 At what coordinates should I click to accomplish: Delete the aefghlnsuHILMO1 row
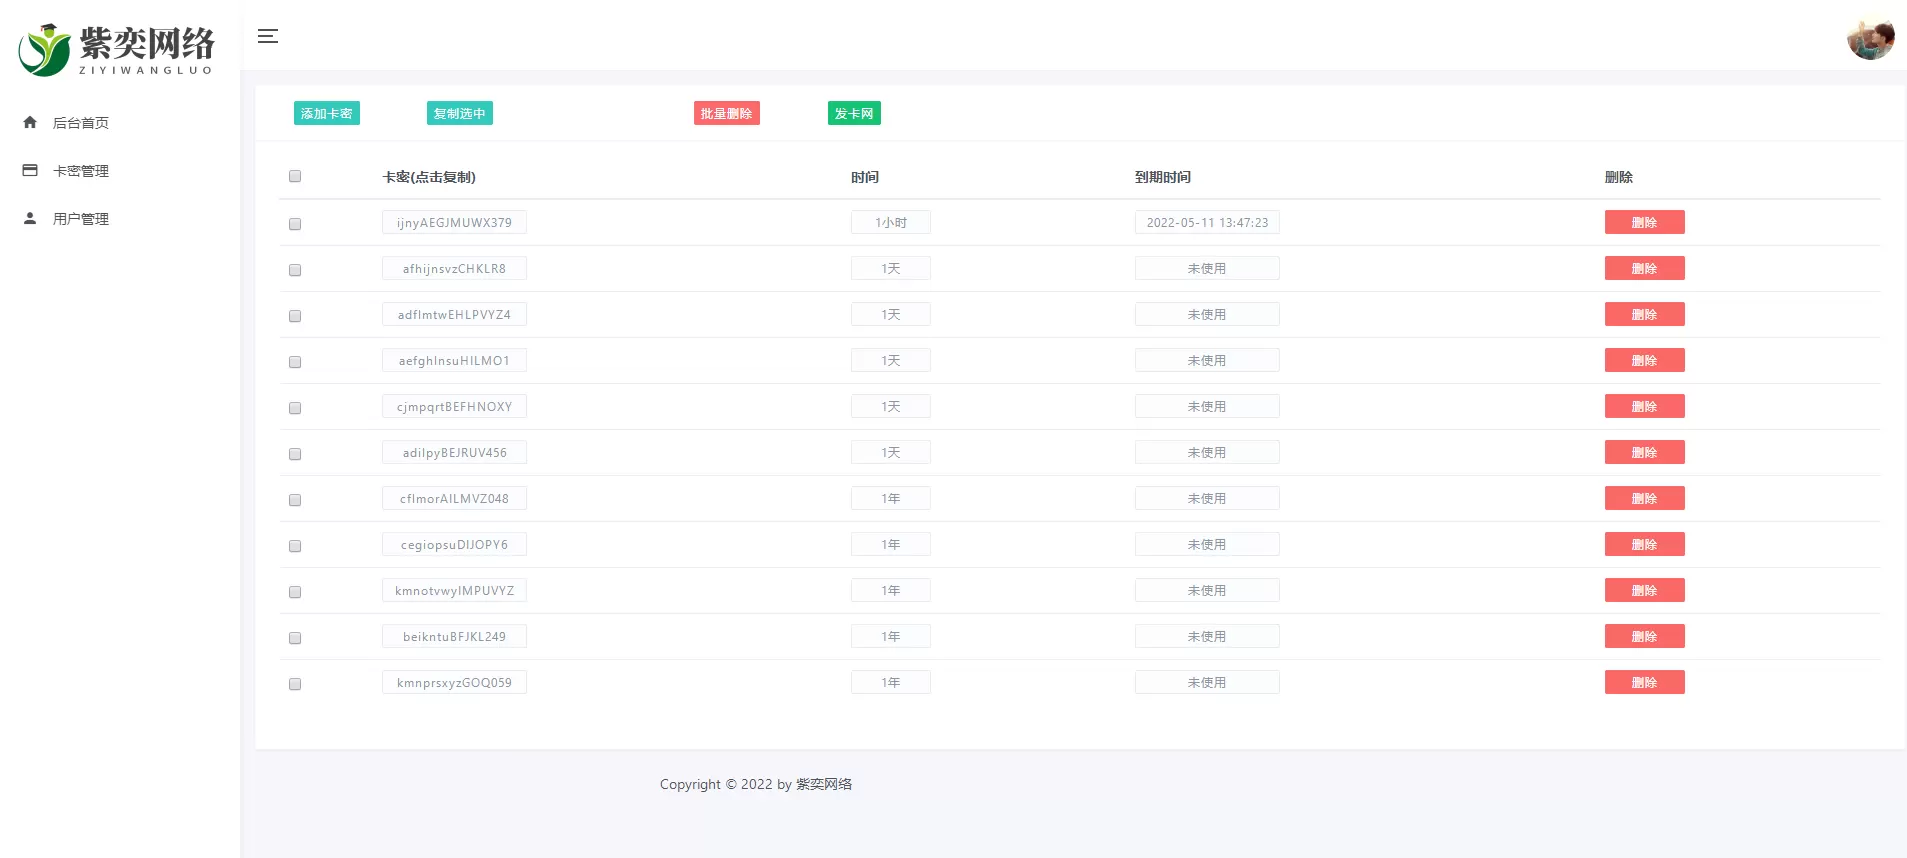1644,360
